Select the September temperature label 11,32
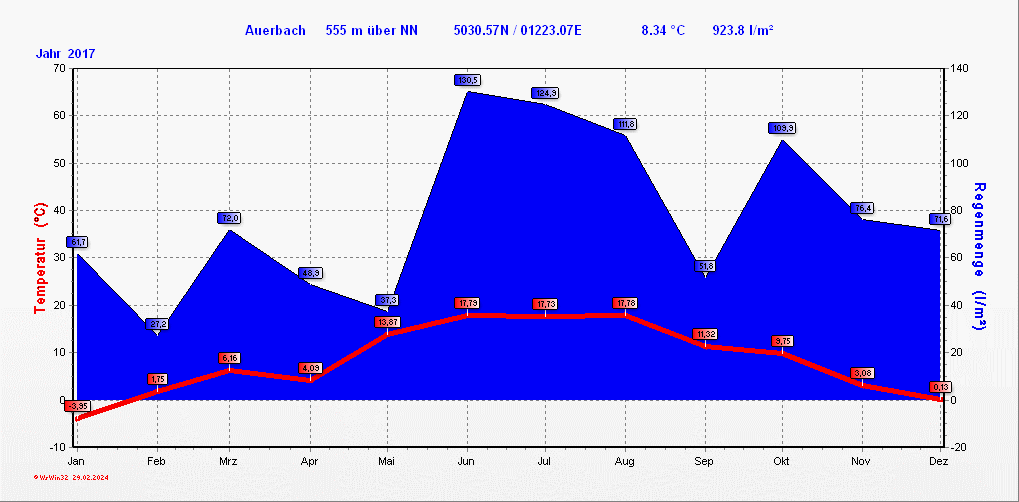Screen dimensions: 1019x502 (704, 334)
